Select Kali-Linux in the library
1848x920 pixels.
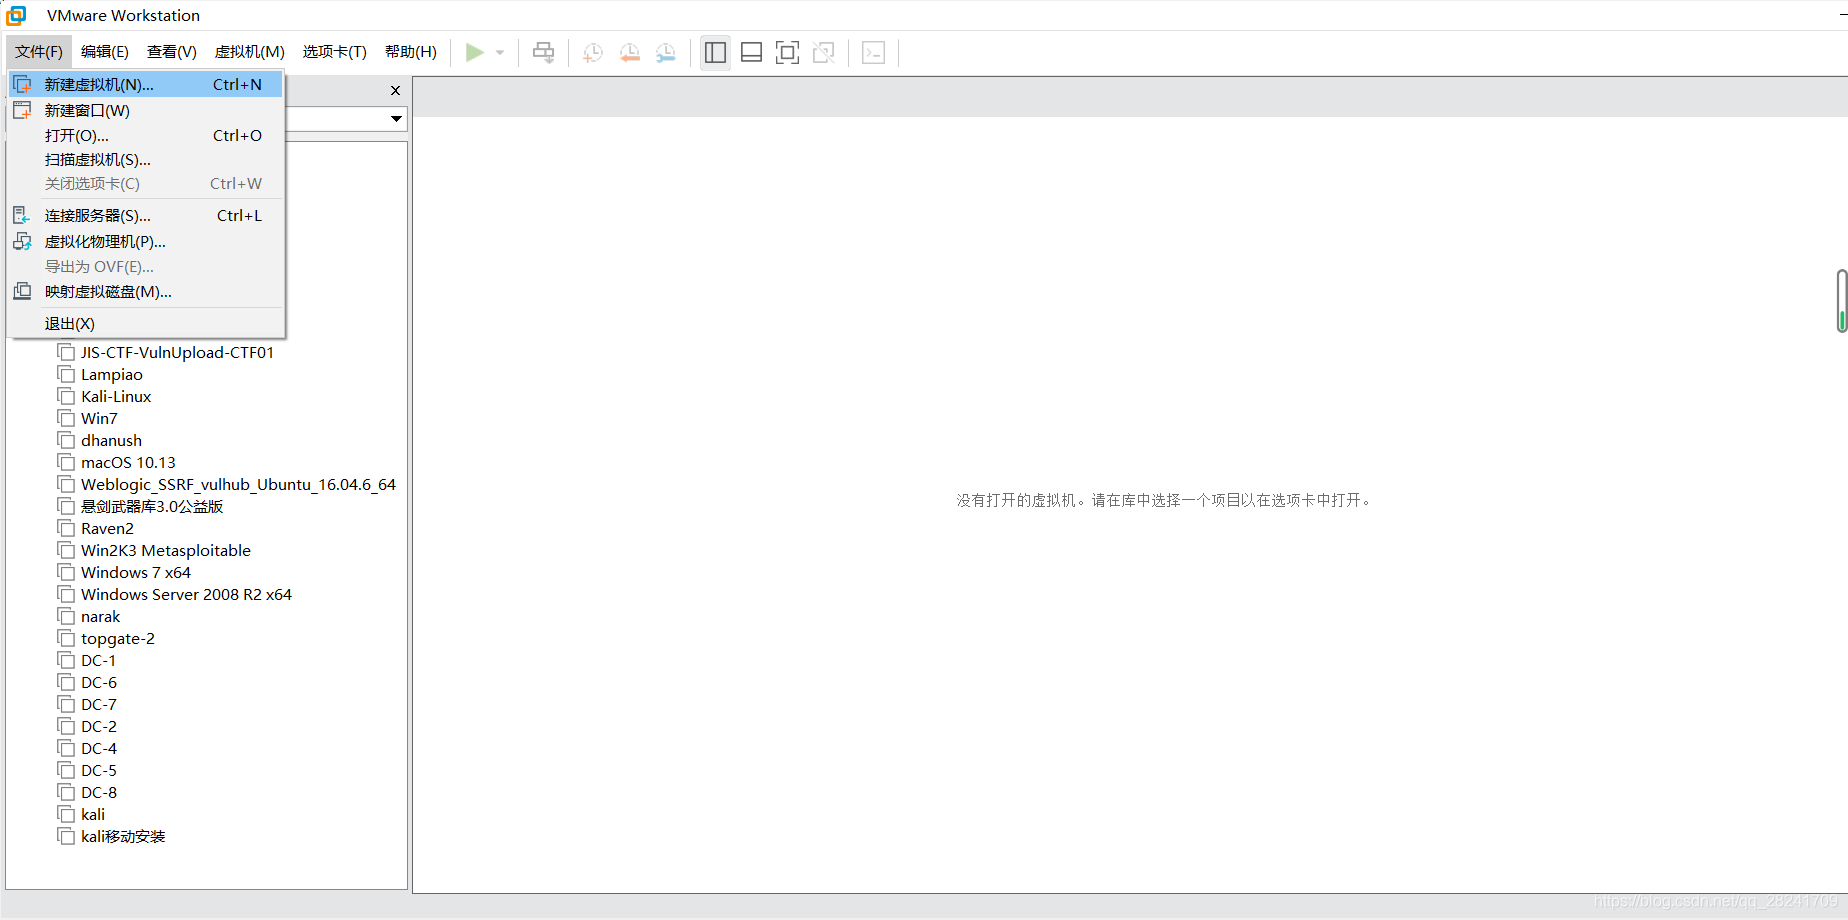[116, 397]
